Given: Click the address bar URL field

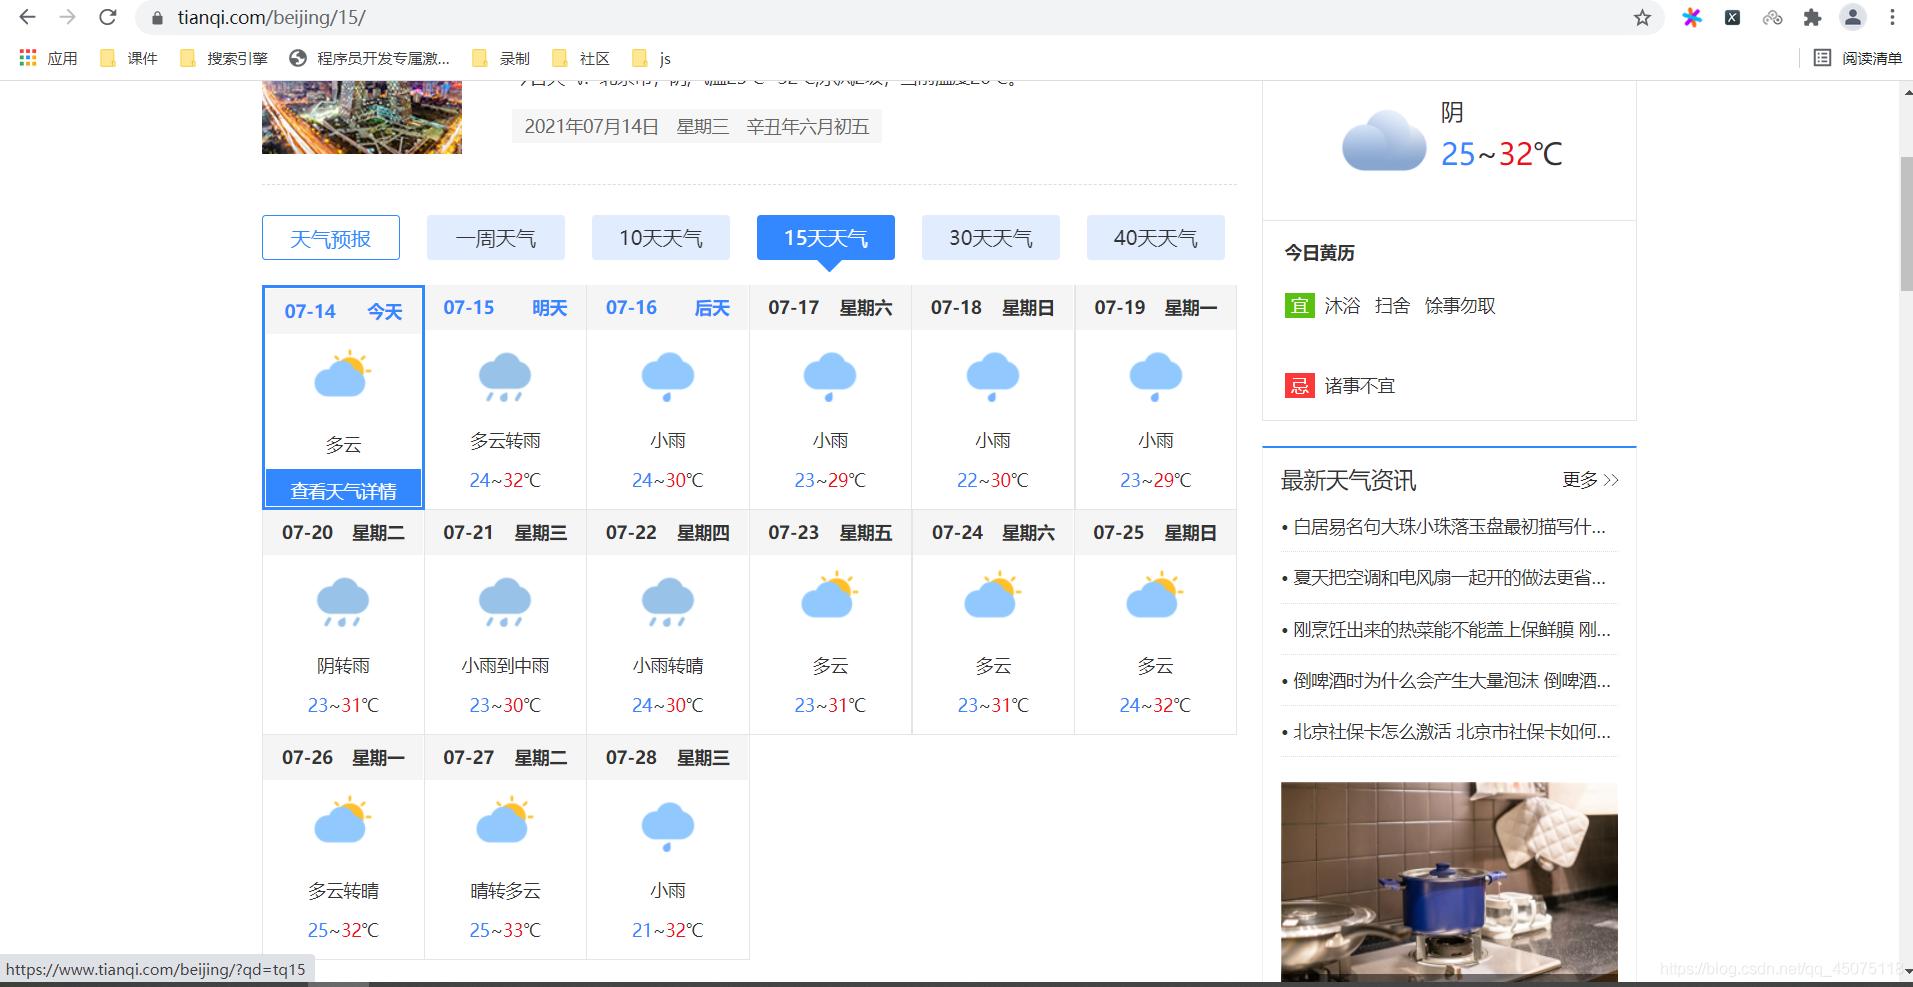Looking at the screenshot, I should point(400,17).
